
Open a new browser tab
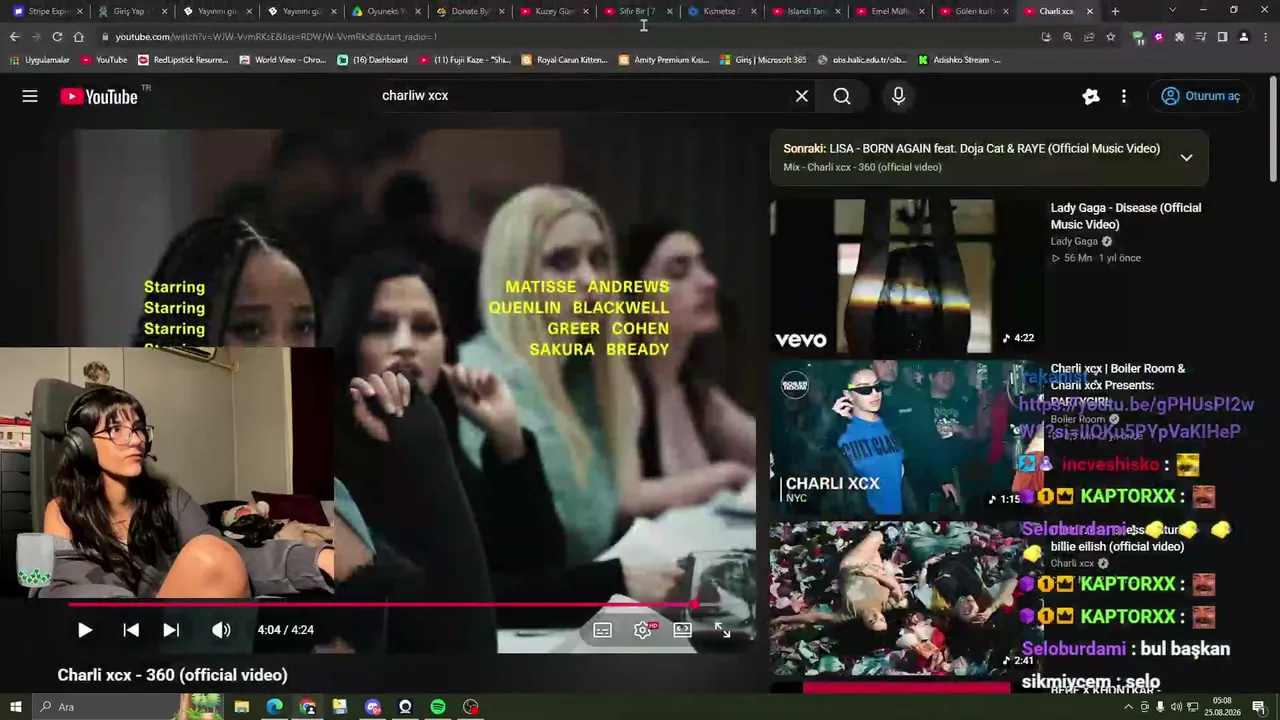click(1115, 11)
